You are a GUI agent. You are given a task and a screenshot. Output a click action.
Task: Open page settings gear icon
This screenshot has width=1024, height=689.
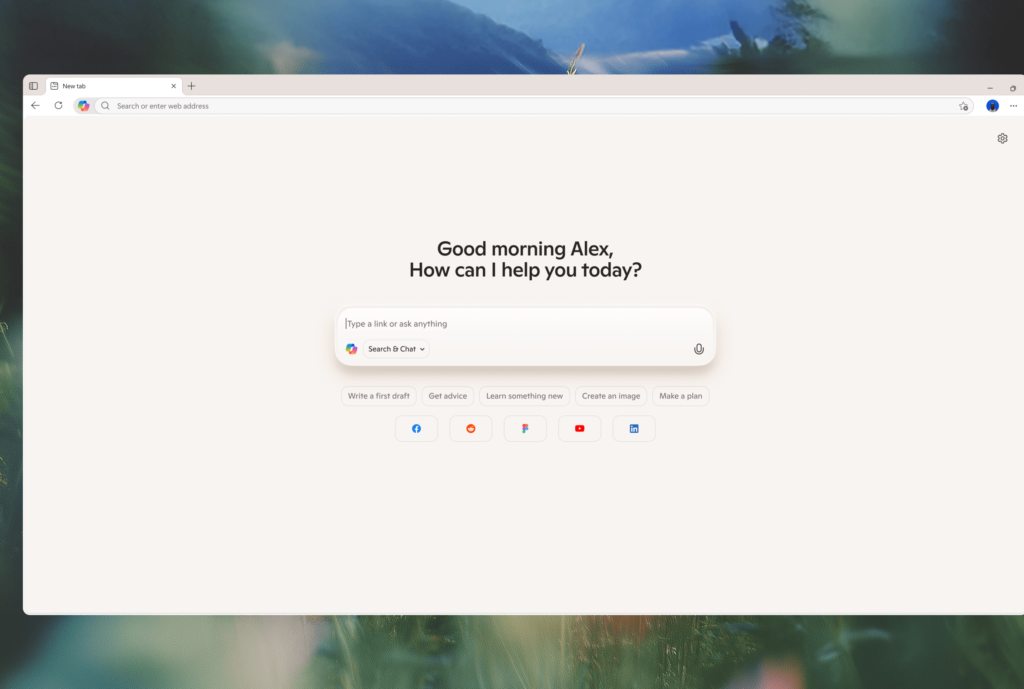coord(1002,139)
